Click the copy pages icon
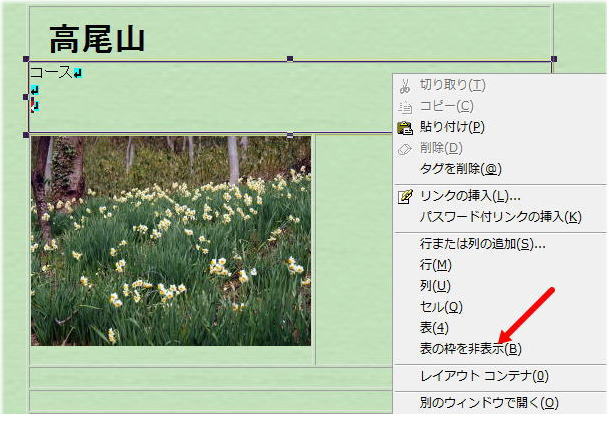 pyautogui.click(x=405, y=107)
